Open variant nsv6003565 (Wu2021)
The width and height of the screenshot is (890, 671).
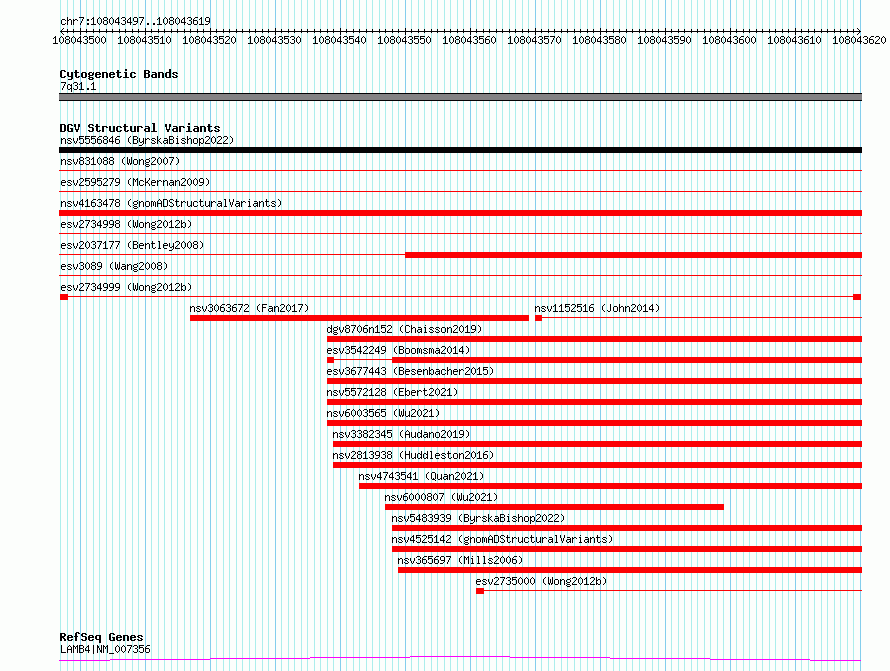(383, 413)
